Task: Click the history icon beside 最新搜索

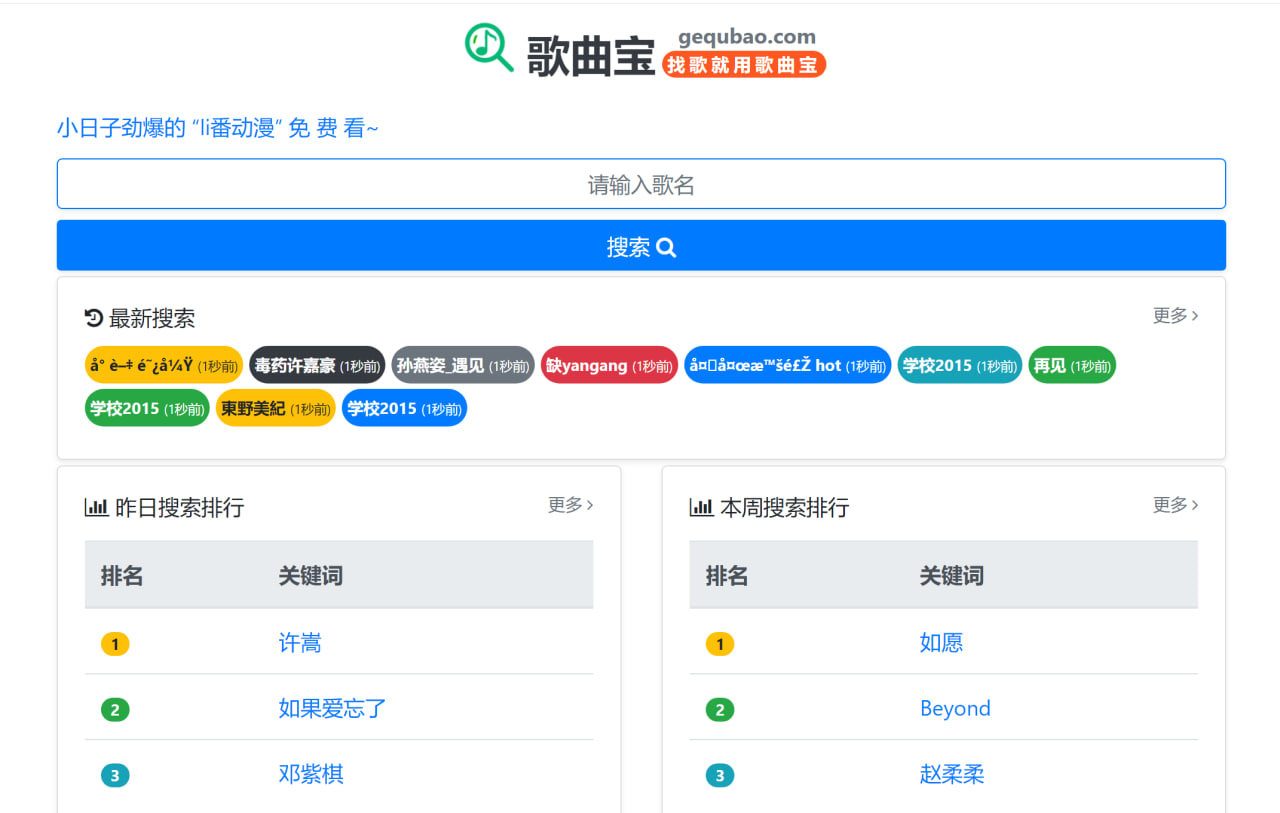Action: click(x=94, y=318)
